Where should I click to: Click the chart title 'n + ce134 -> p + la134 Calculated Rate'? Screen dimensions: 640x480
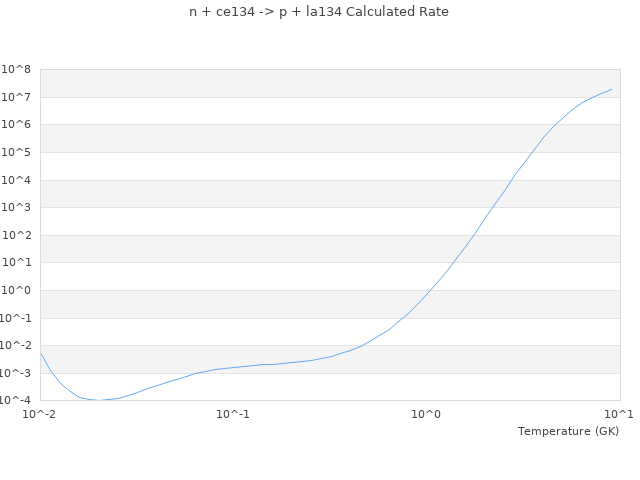[319, 12]
